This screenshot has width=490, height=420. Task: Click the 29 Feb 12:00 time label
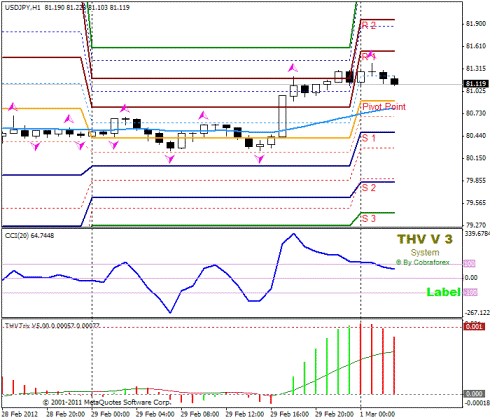click(x=245, y=414)
